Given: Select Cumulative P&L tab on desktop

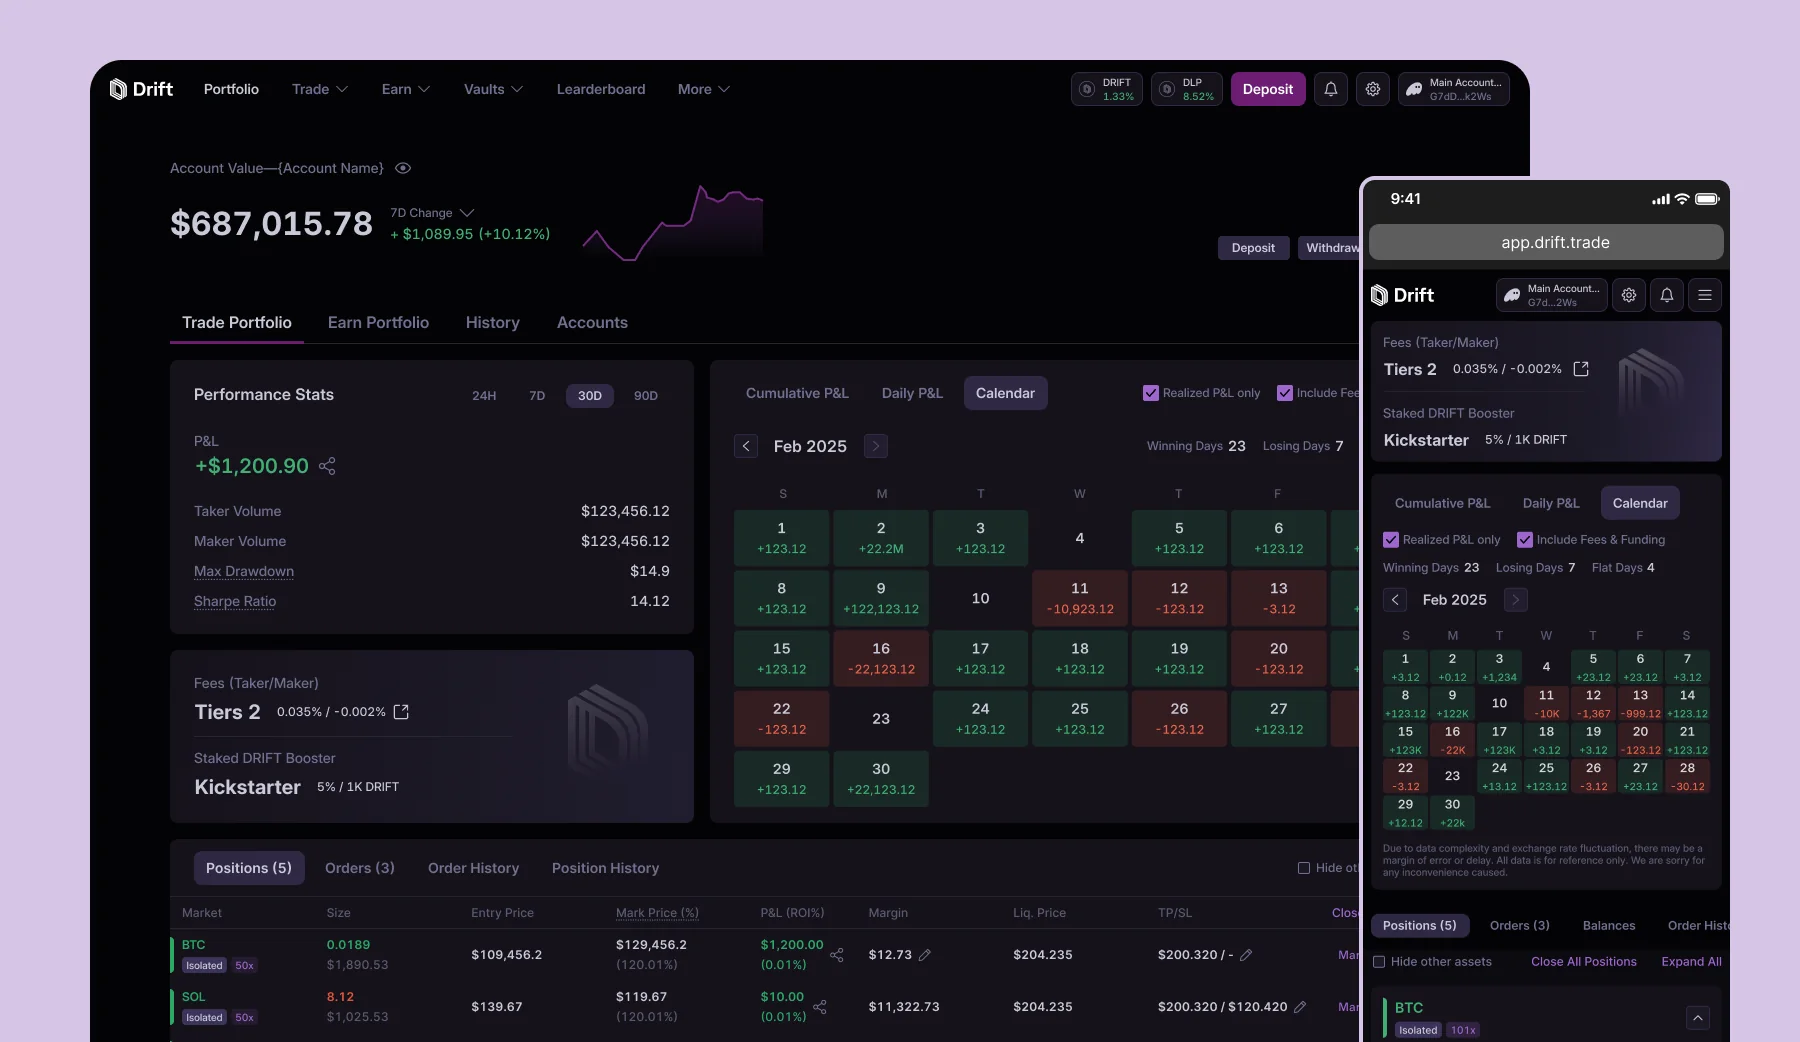Looking at the screenshot, I should [x=797, y=394].
